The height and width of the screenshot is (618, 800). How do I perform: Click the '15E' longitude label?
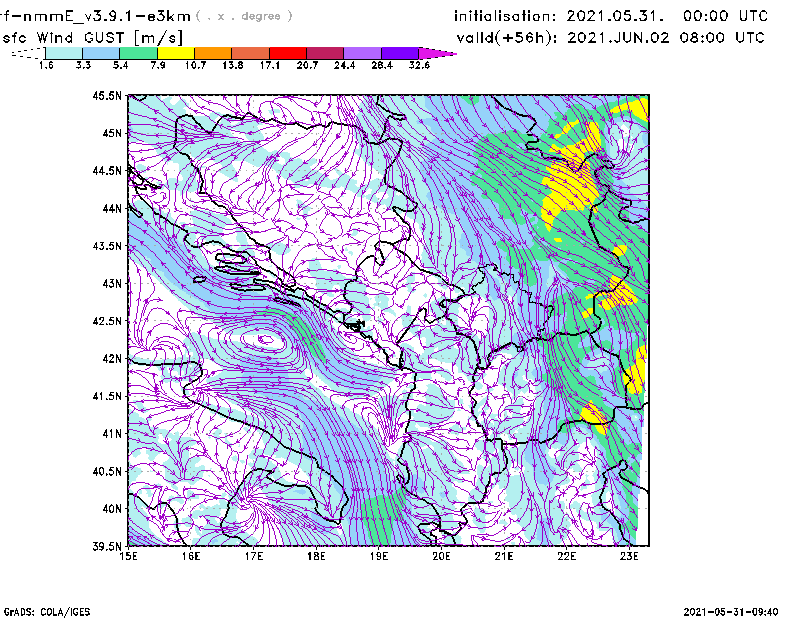click(128, 556)
